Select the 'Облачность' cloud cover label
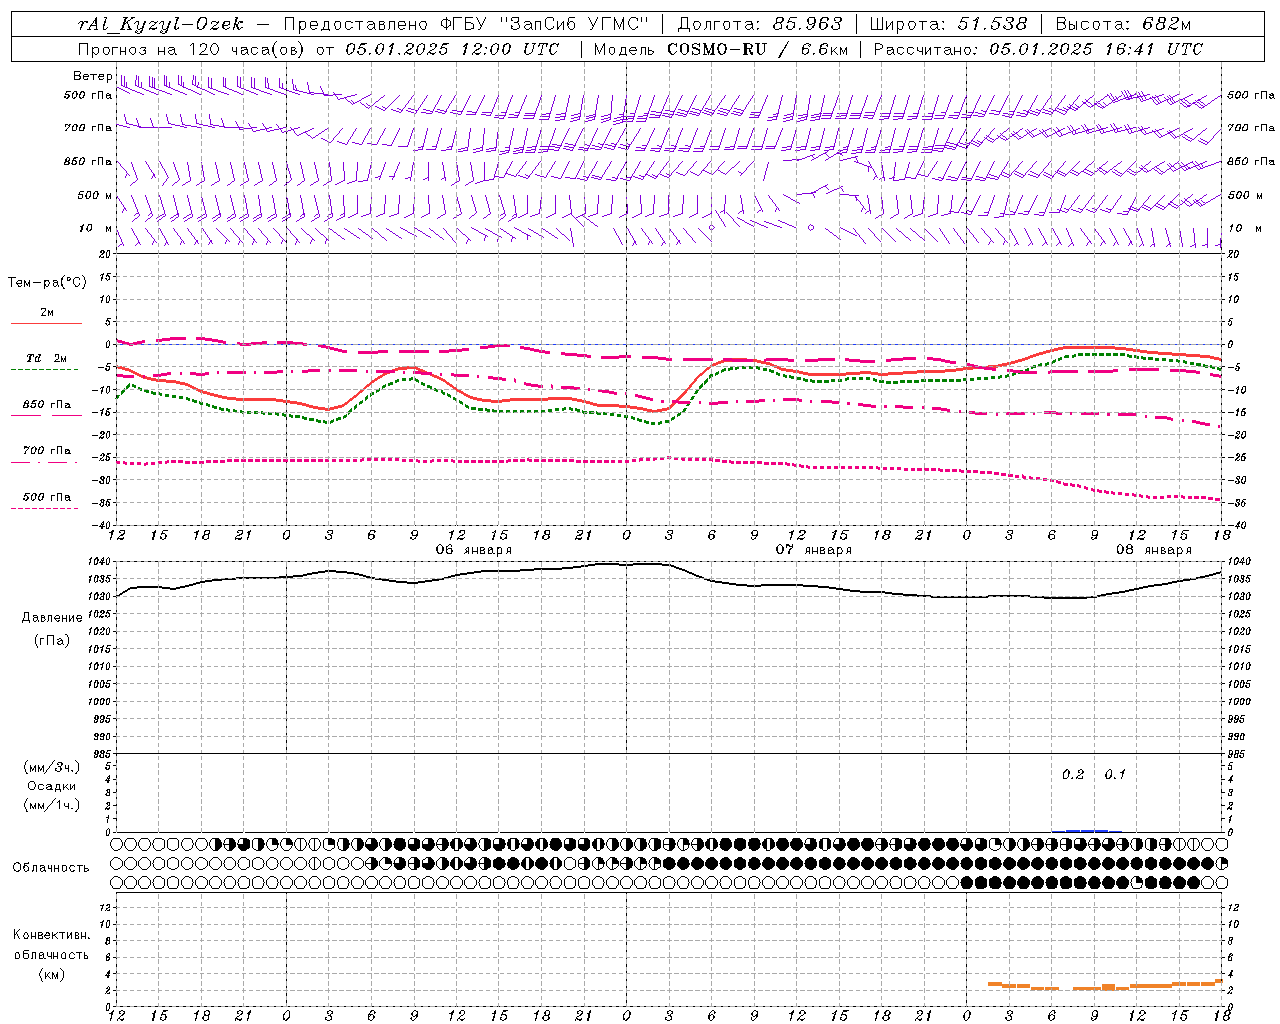 tap(51, 867)
